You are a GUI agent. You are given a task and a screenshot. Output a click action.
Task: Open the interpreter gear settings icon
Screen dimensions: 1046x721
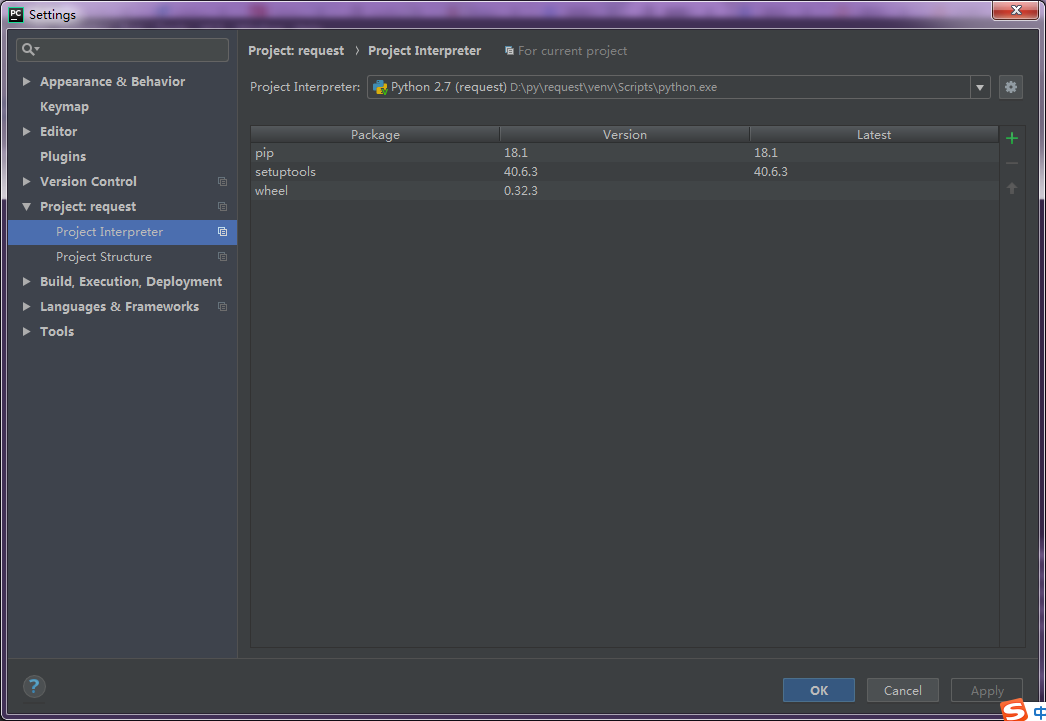point(1011,87)
